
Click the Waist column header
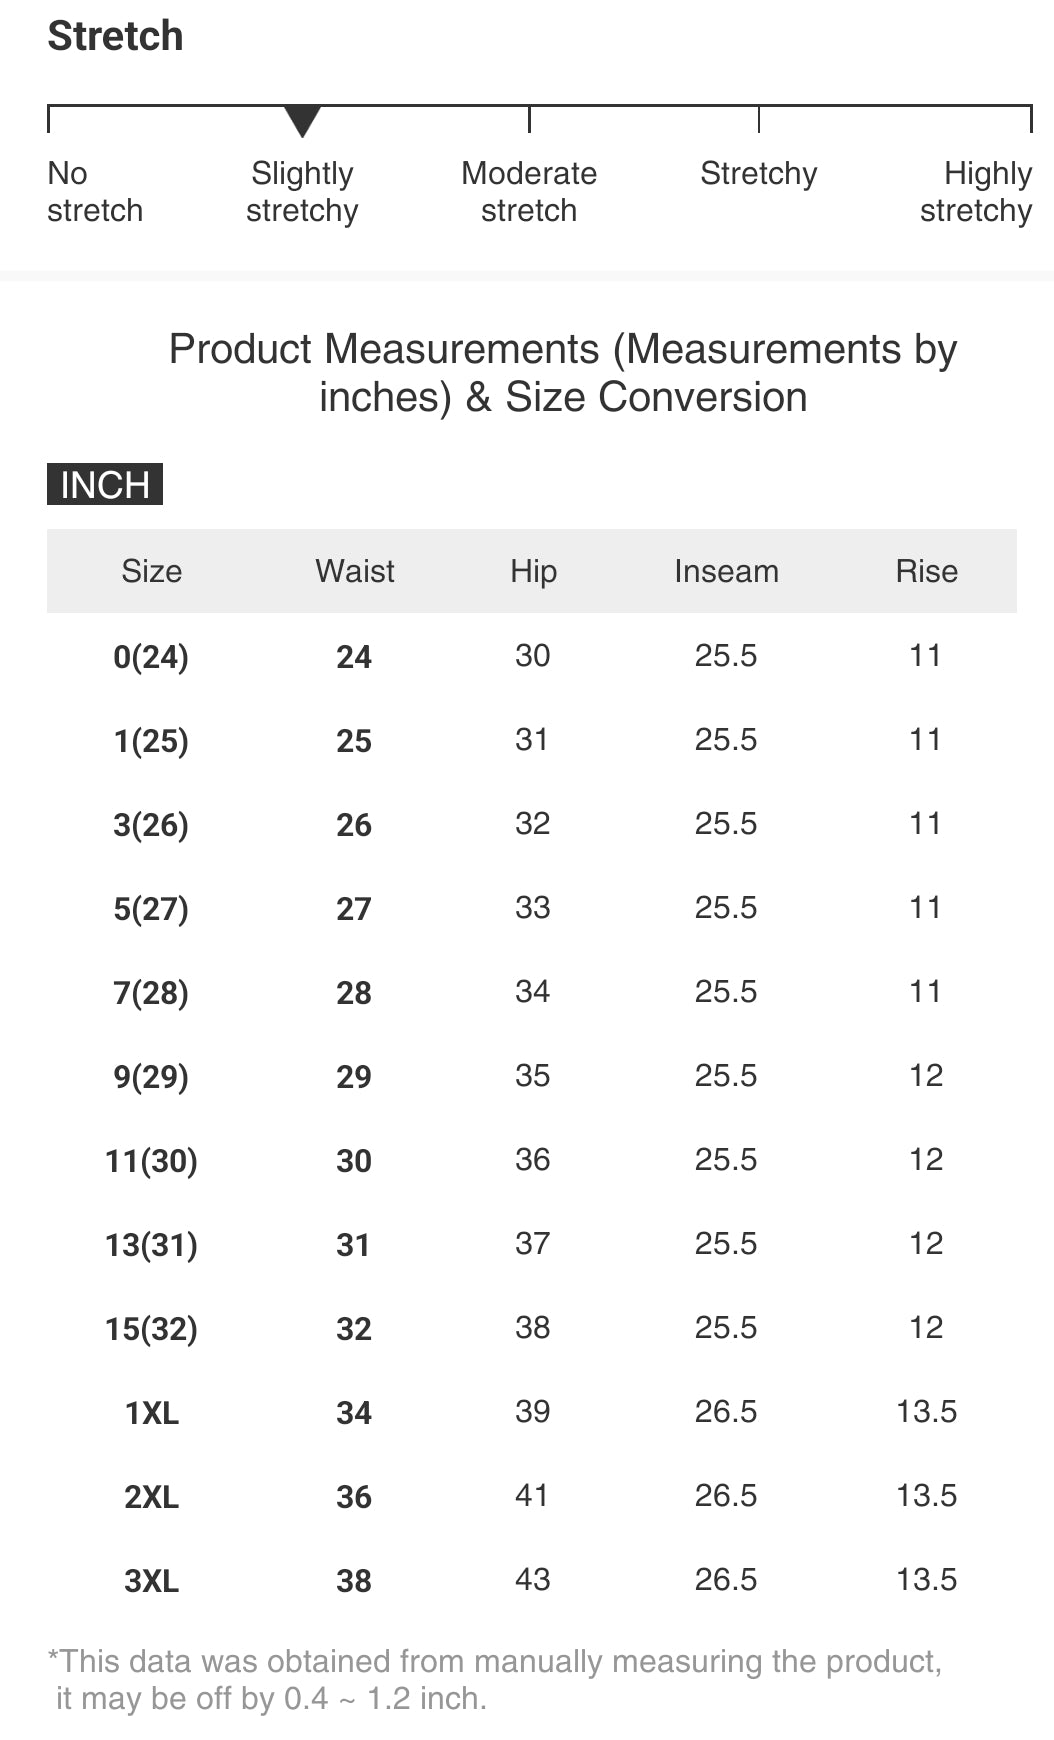355,571
